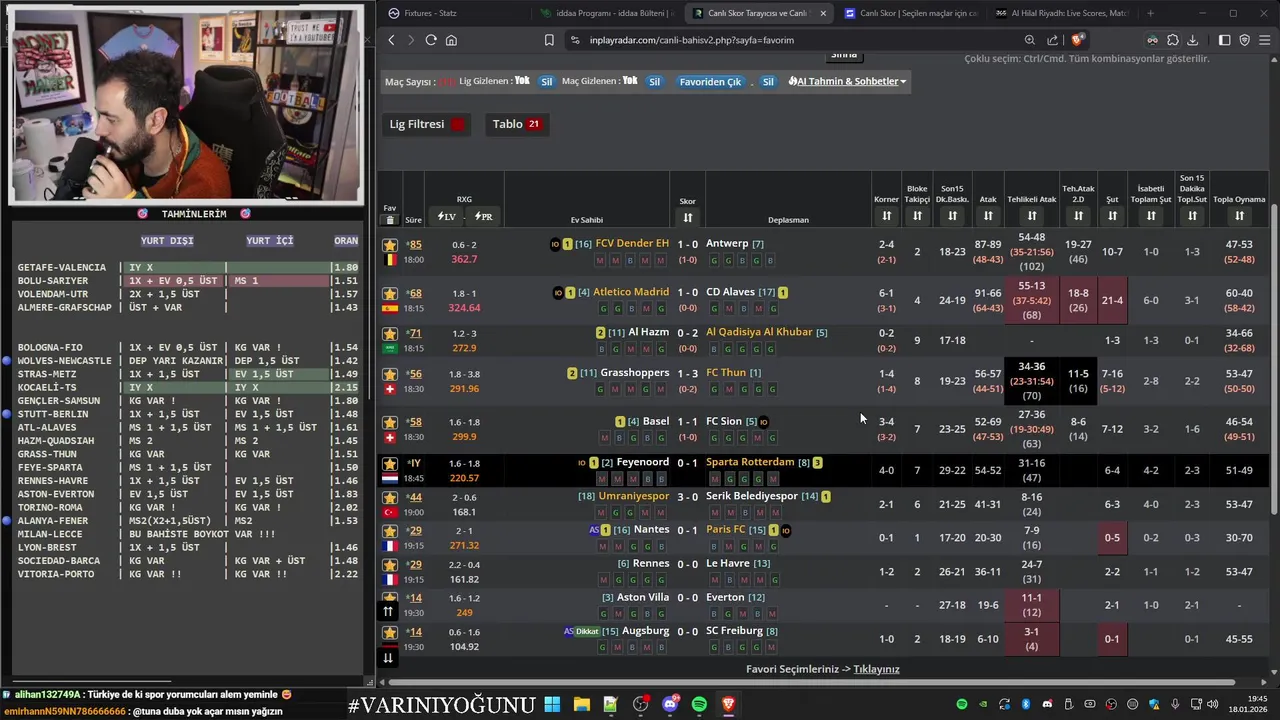Click the share icon in the address bar
1280x720 pixels.
[x=1053, y=40]
